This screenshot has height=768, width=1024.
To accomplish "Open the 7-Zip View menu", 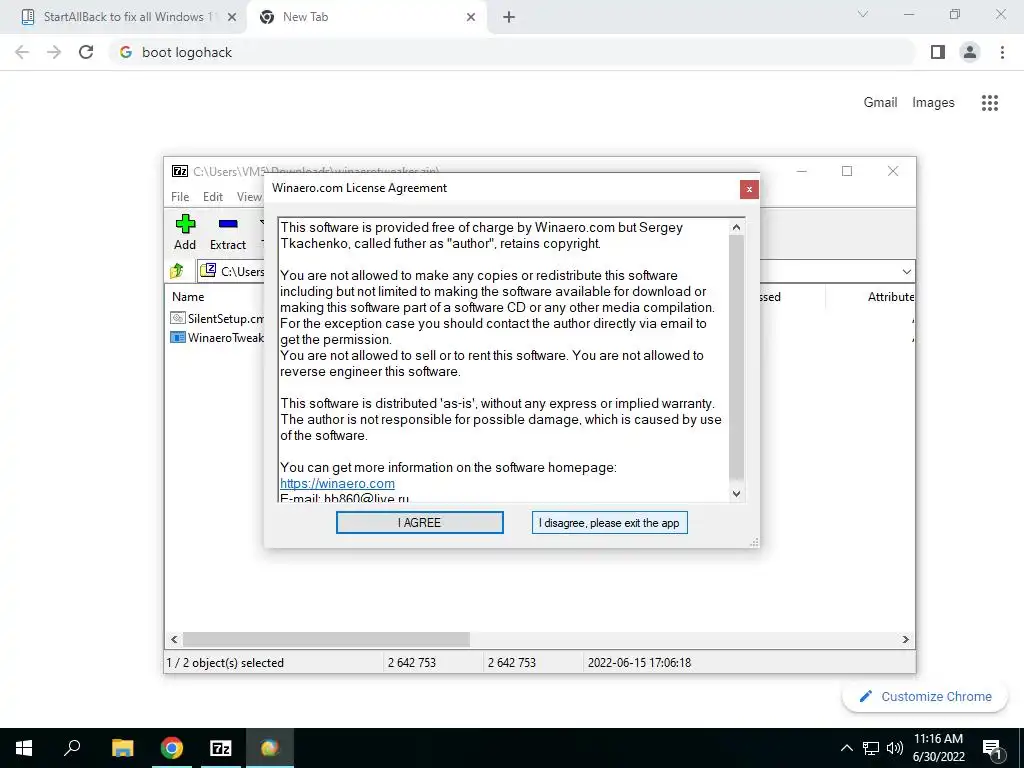I will pos(249,197).
